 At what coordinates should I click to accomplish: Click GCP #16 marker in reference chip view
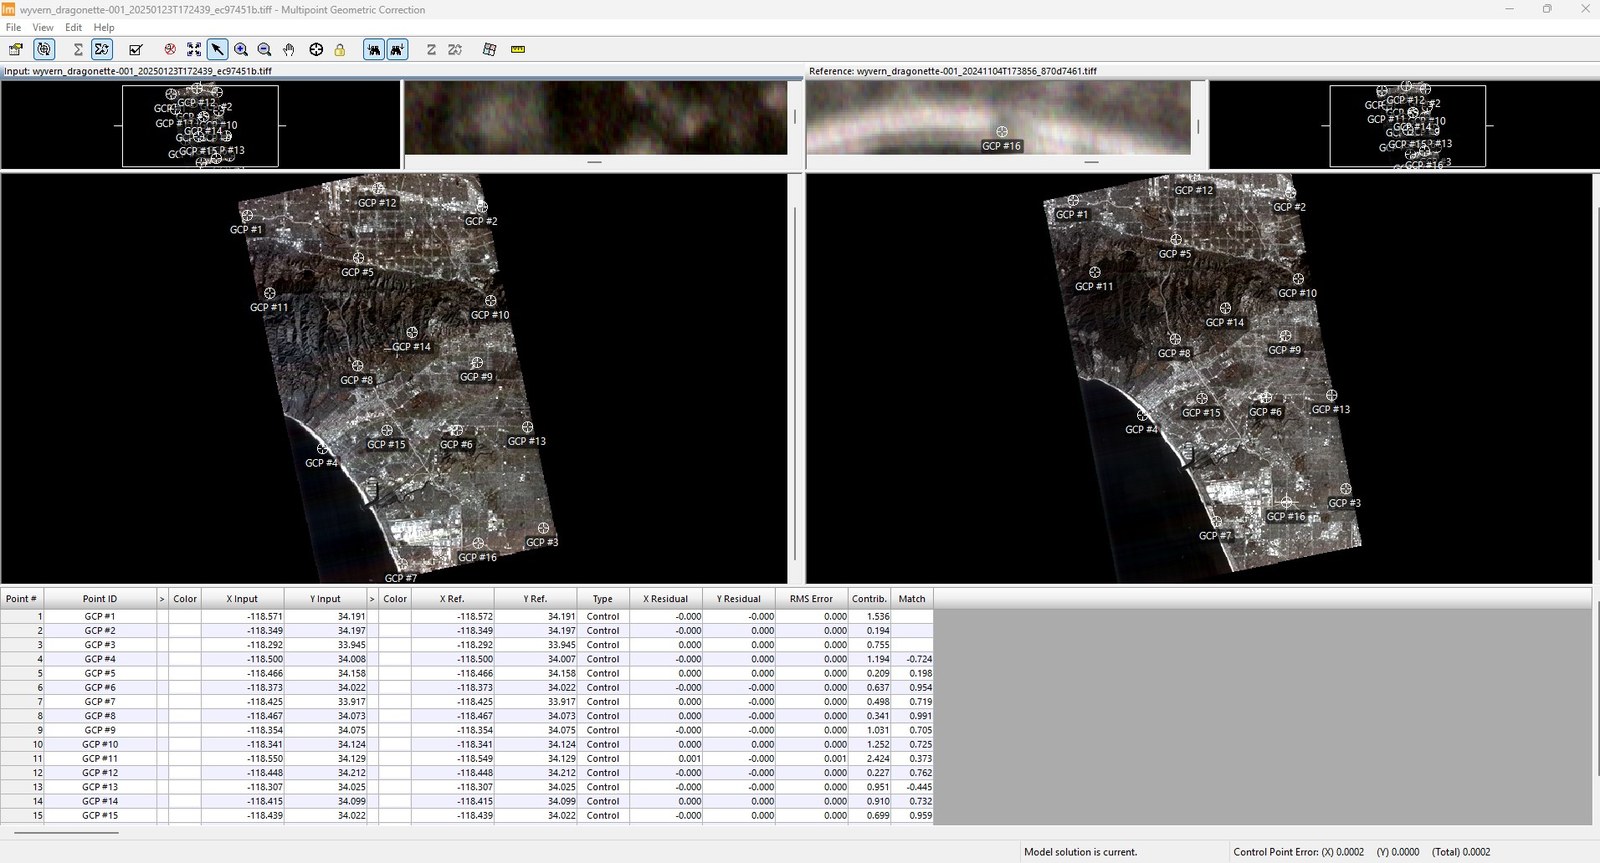tap(1002, 132)
